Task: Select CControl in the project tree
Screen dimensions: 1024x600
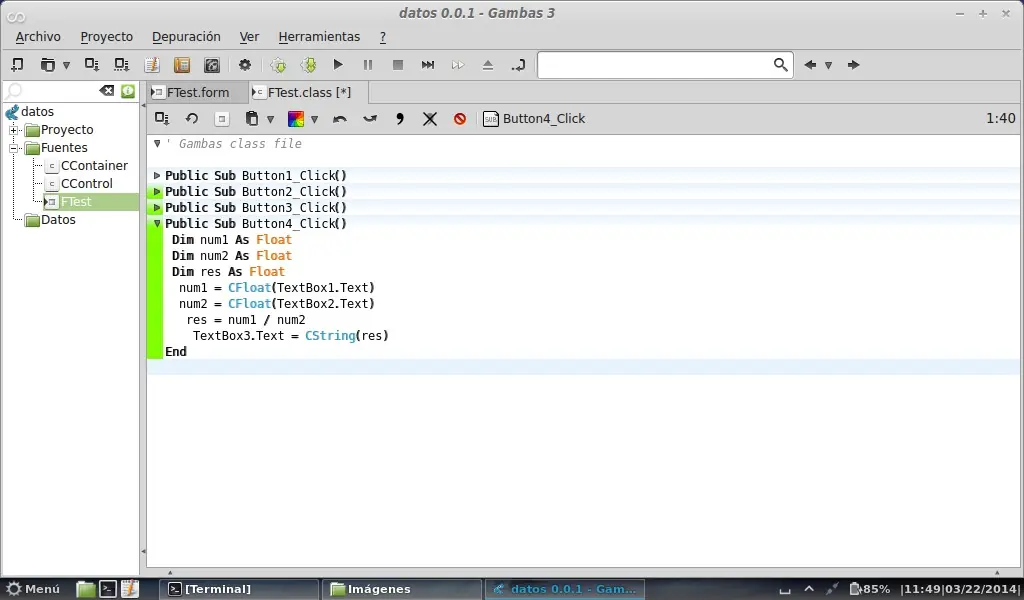Action: point(86,184)
